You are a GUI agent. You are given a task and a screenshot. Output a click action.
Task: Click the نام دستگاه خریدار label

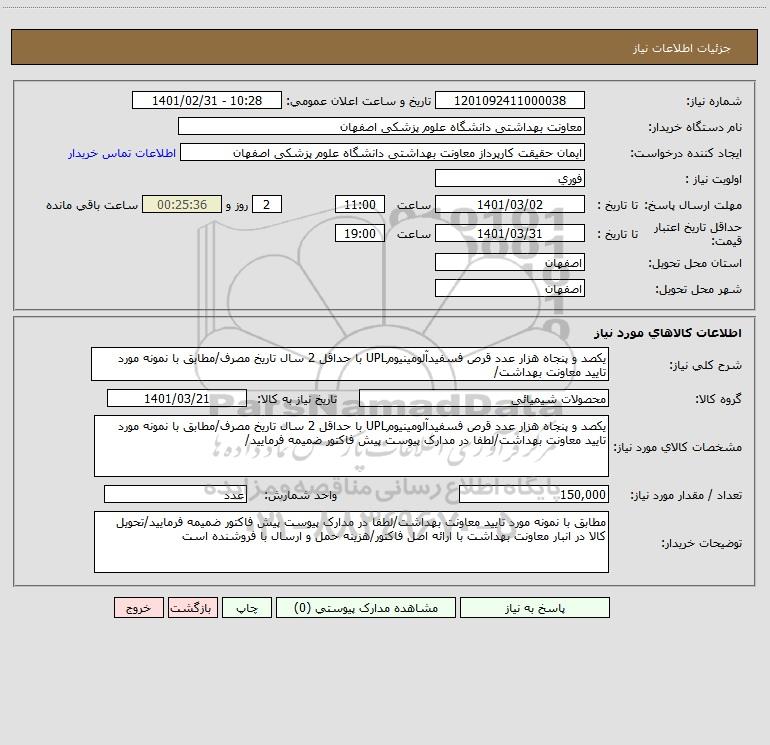695,127
